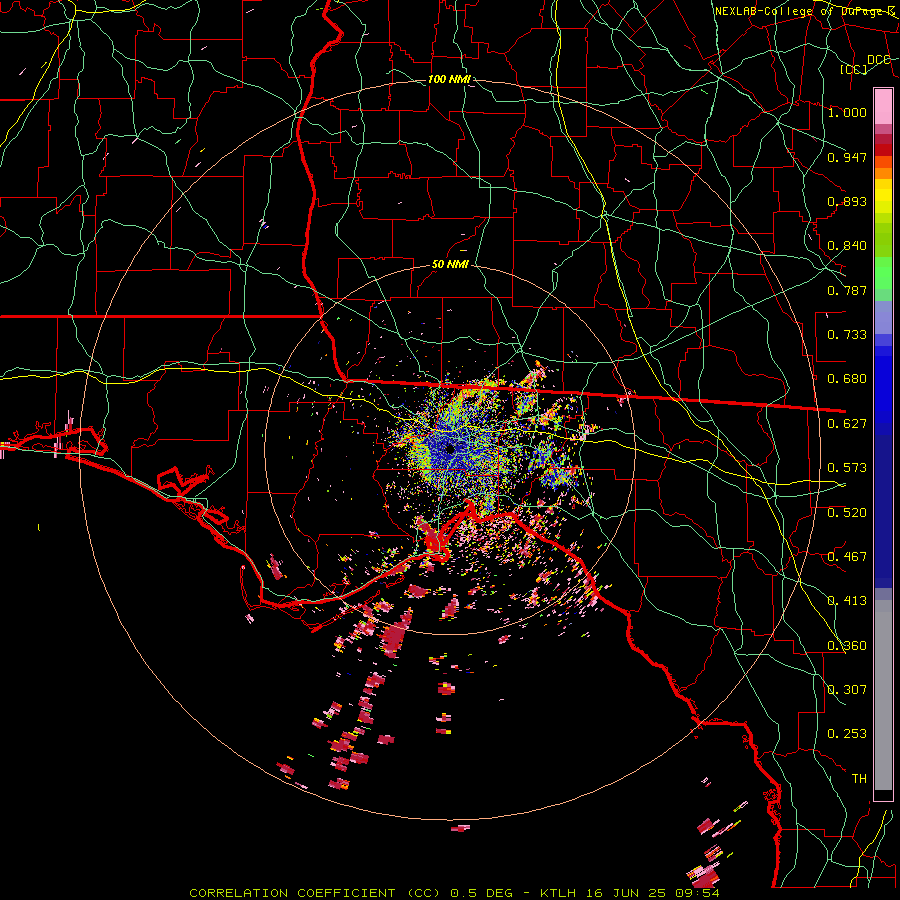Click the Correlation Coefficient product caption

[454, 893]
